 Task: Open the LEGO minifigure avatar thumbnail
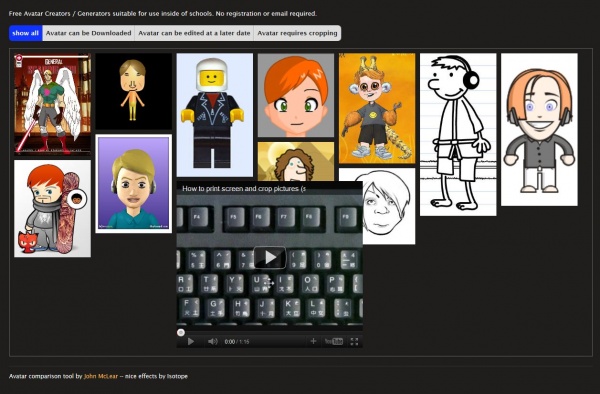point(215,115)
